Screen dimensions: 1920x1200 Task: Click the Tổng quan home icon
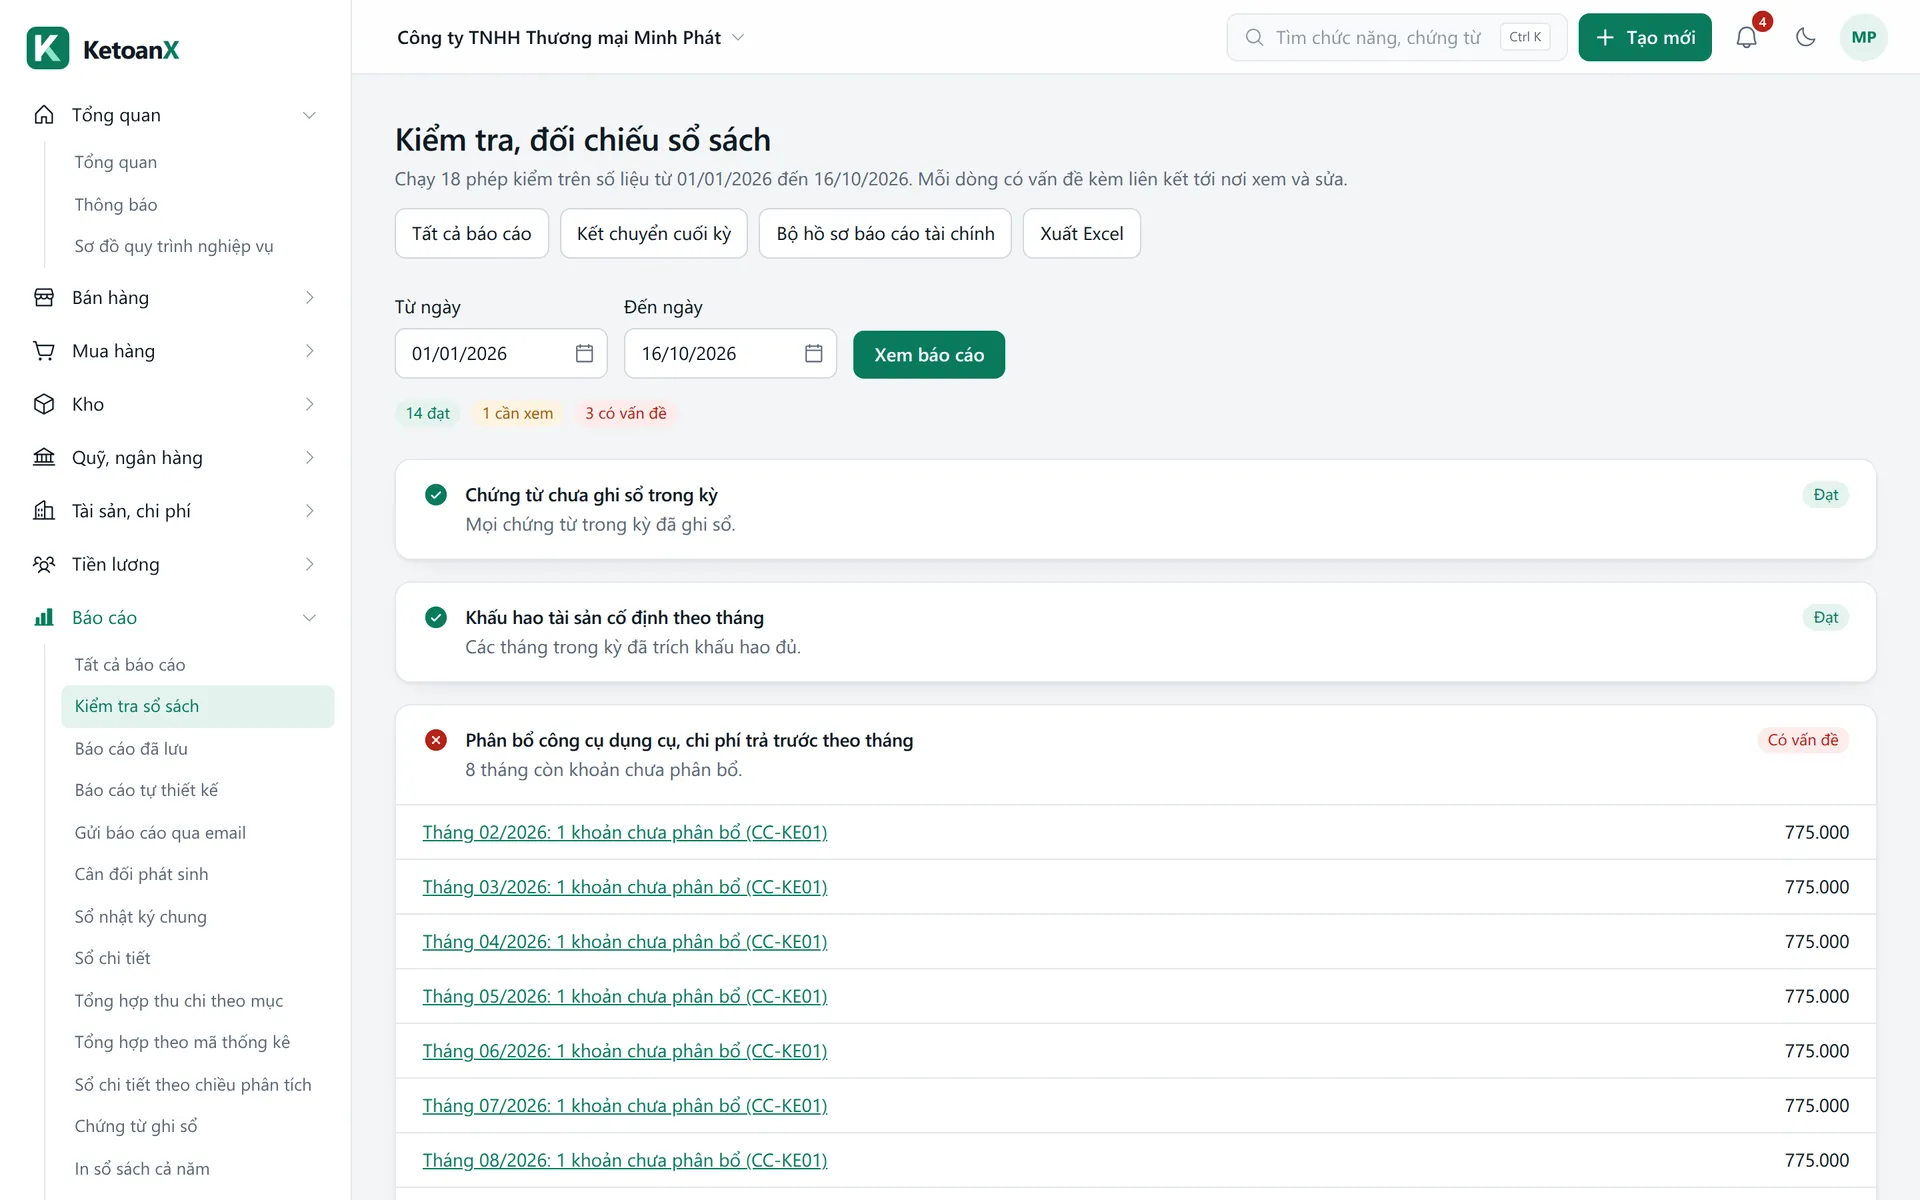(x=44, y=115)
